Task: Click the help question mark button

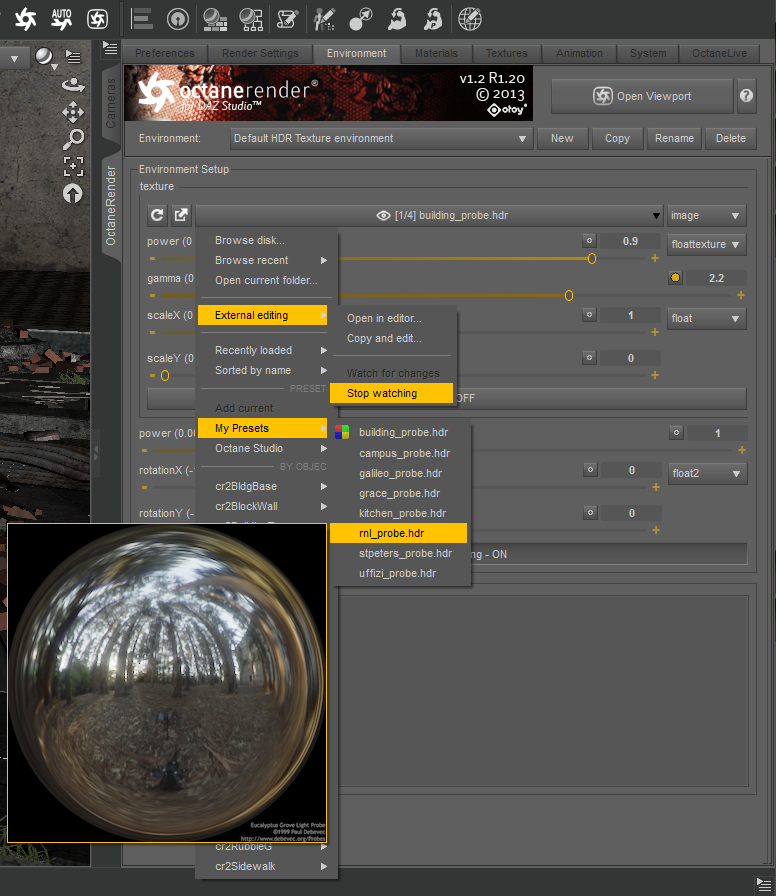Action: click(x=746, y=95)
